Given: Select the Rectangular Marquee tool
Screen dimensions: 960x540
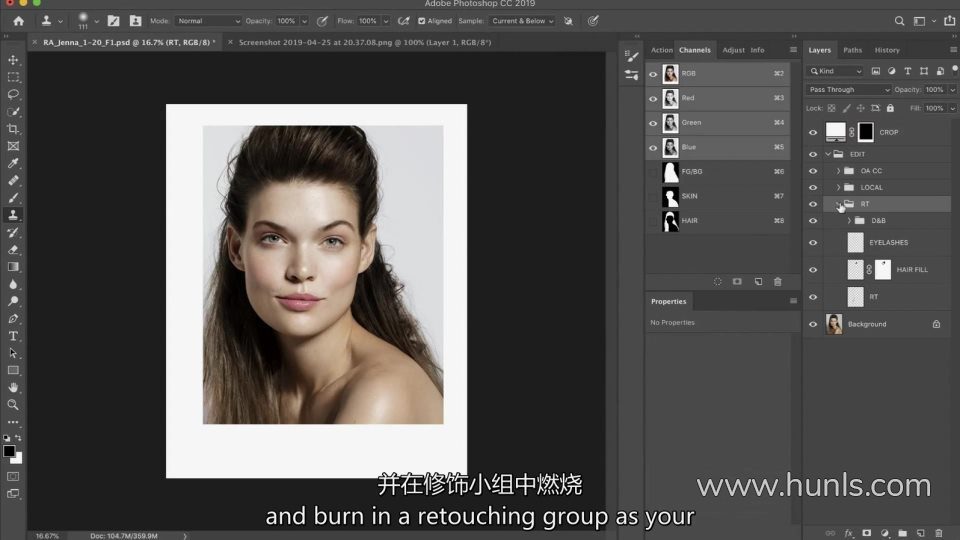Looking at the screenshot, I should click(x=13, y=77).
